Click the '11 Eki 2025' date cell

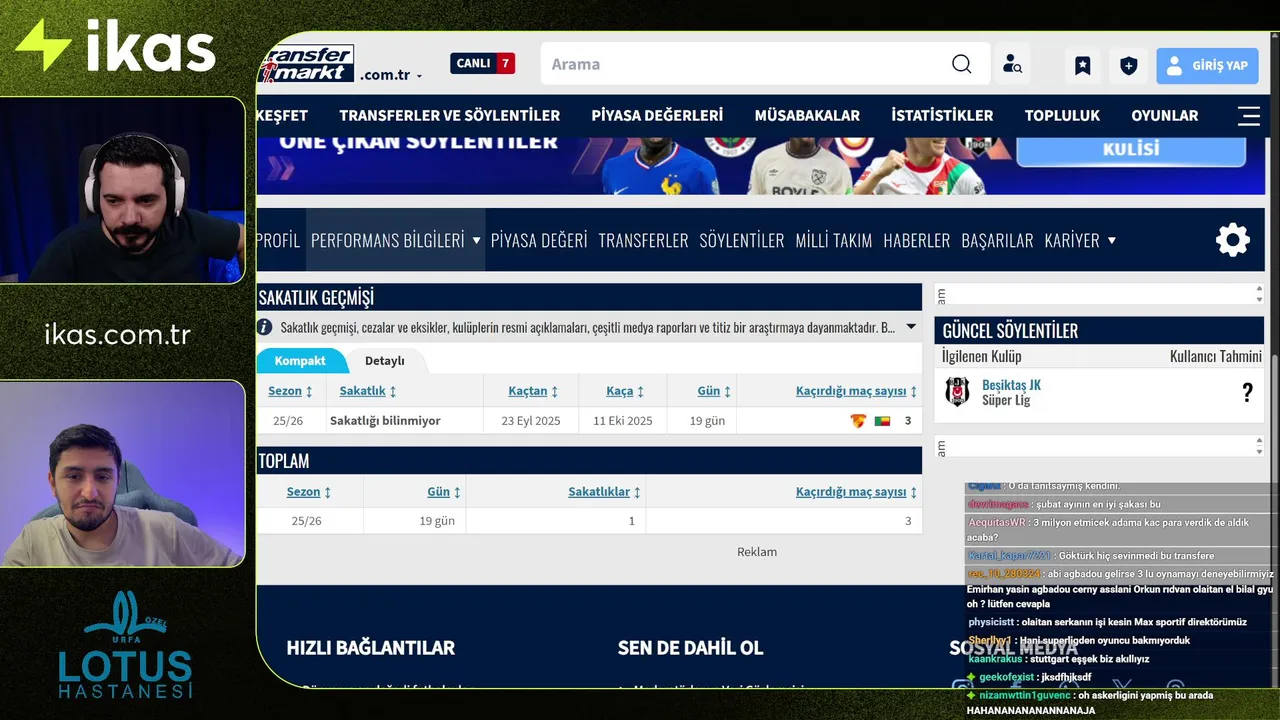(622, 421)
